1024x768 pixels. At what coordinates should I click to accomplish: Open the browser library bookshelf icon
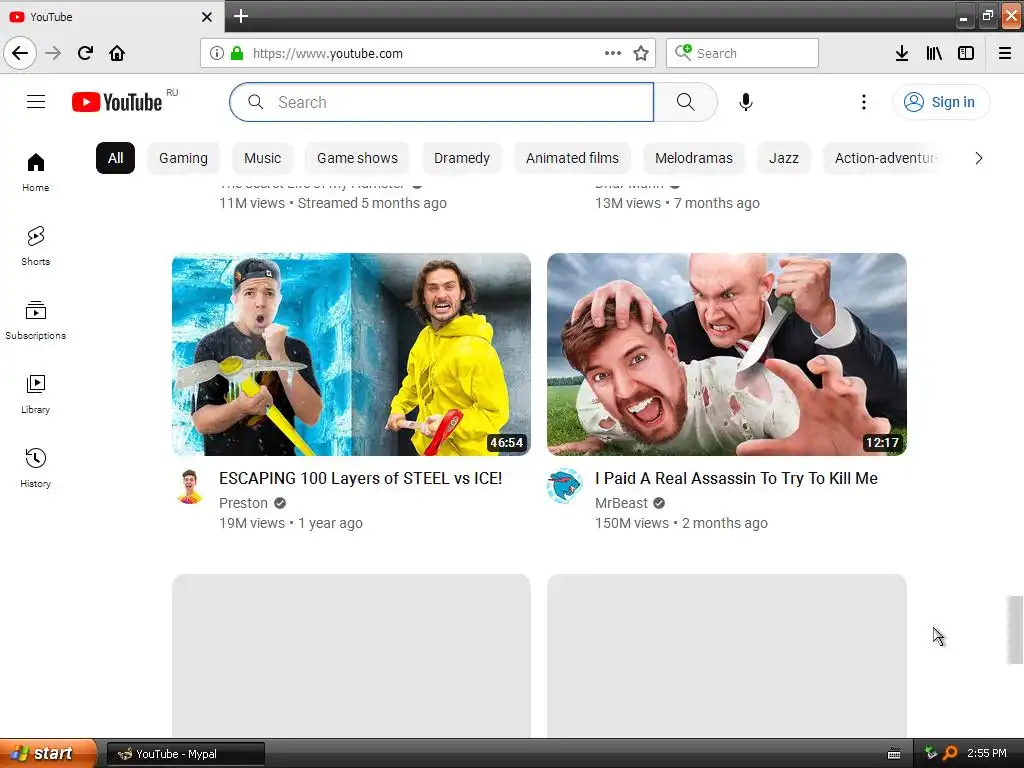tap(934, 53)
